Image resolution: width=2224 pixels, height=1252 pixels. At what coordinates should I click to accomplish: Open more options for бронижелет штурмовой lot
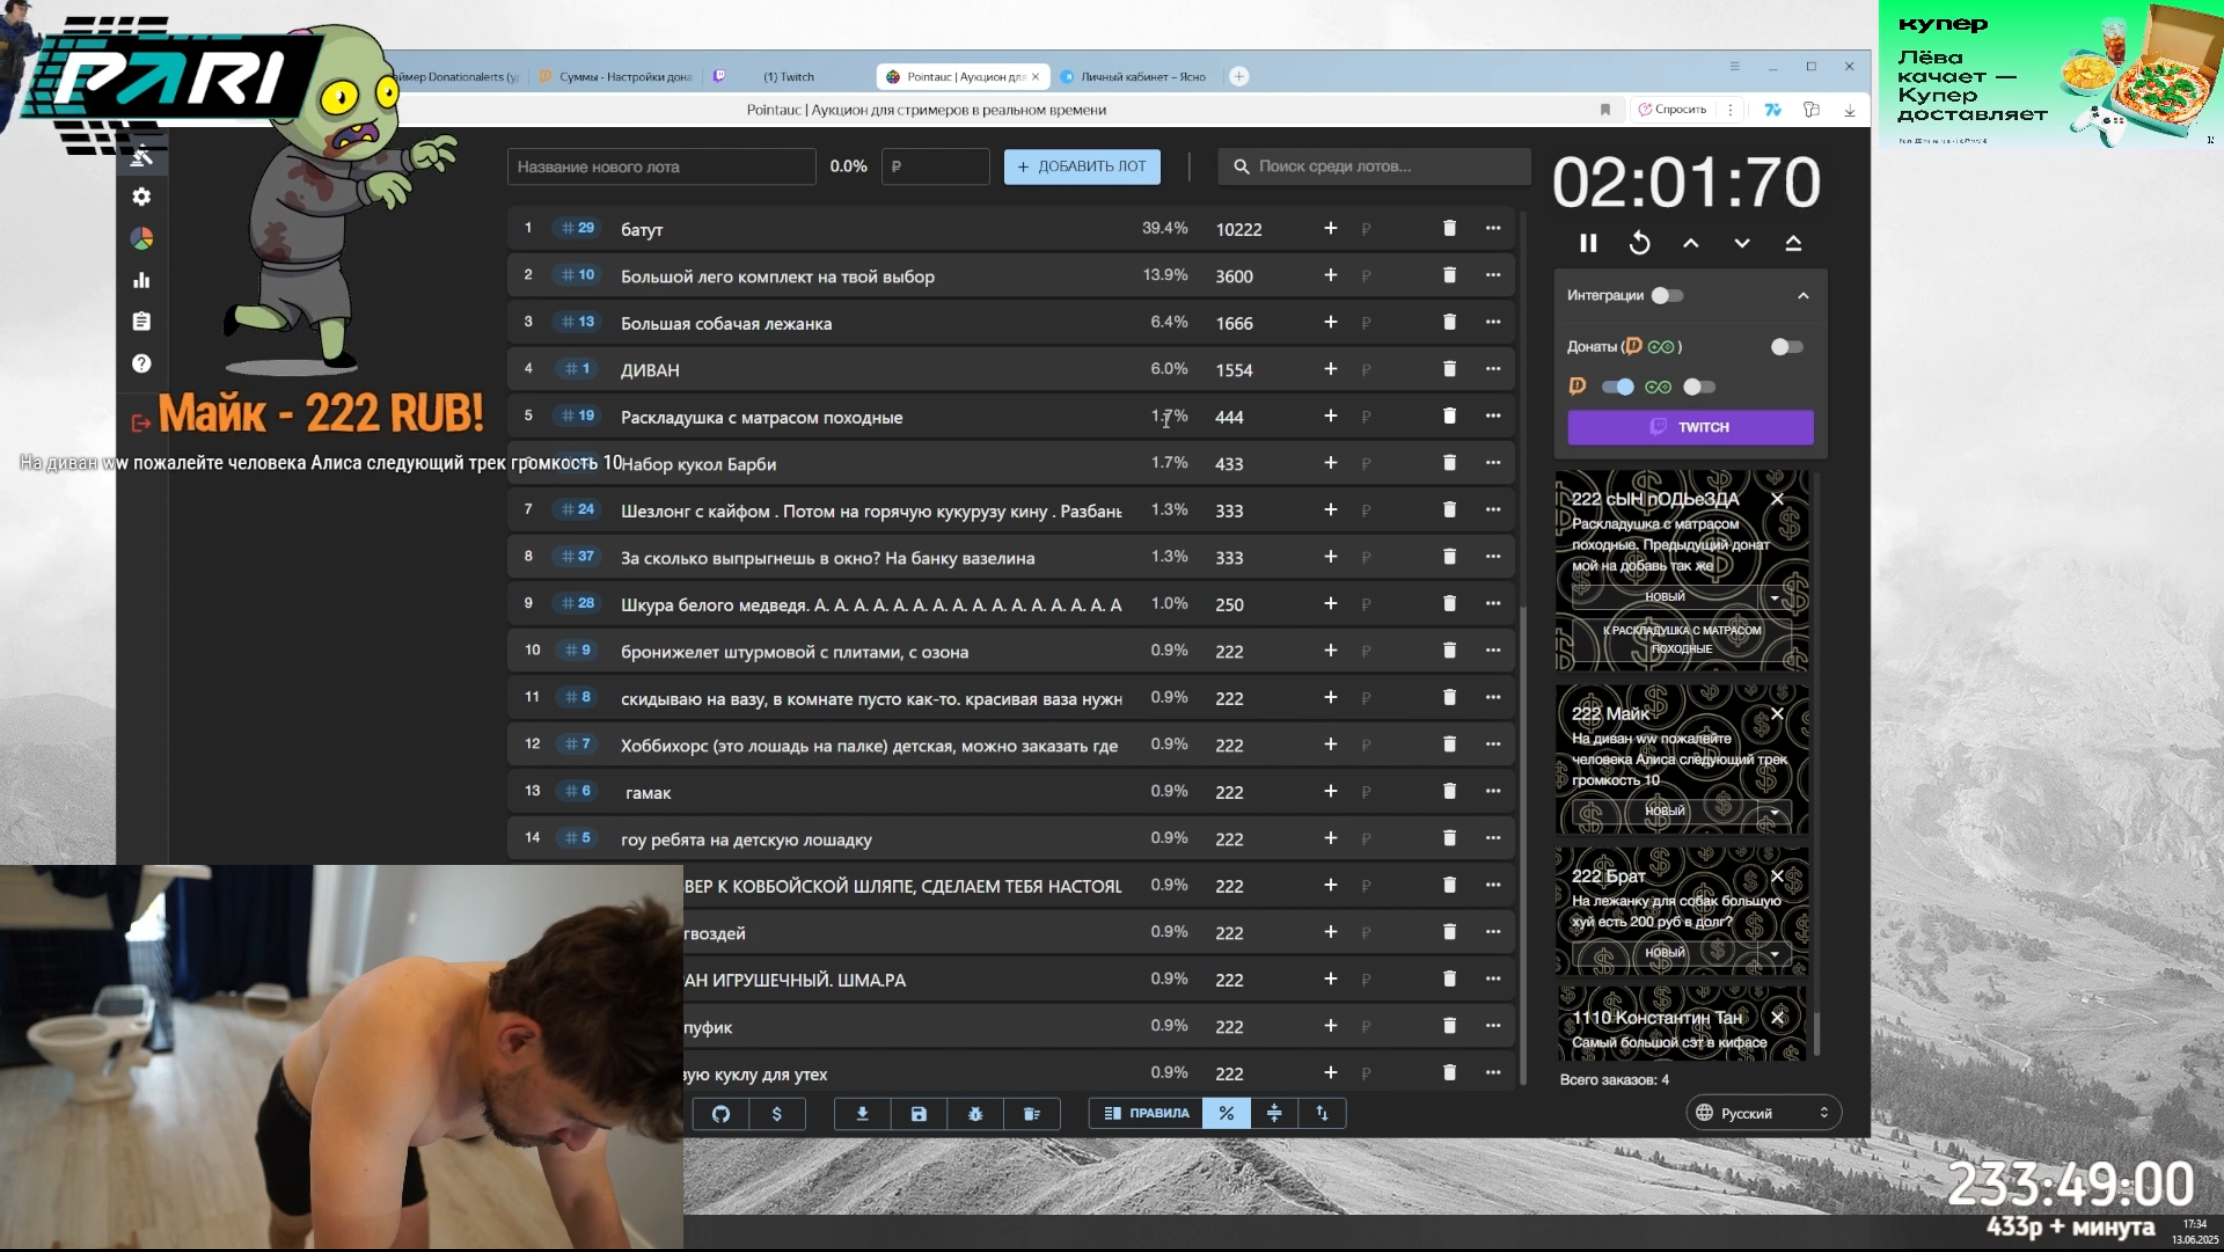(1493, 650)
